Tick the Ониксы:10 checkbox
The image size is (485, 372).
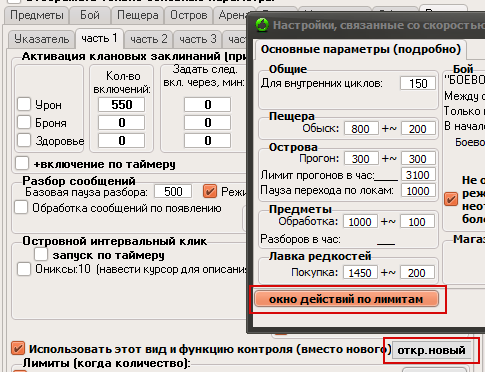[x=24, y=269]
